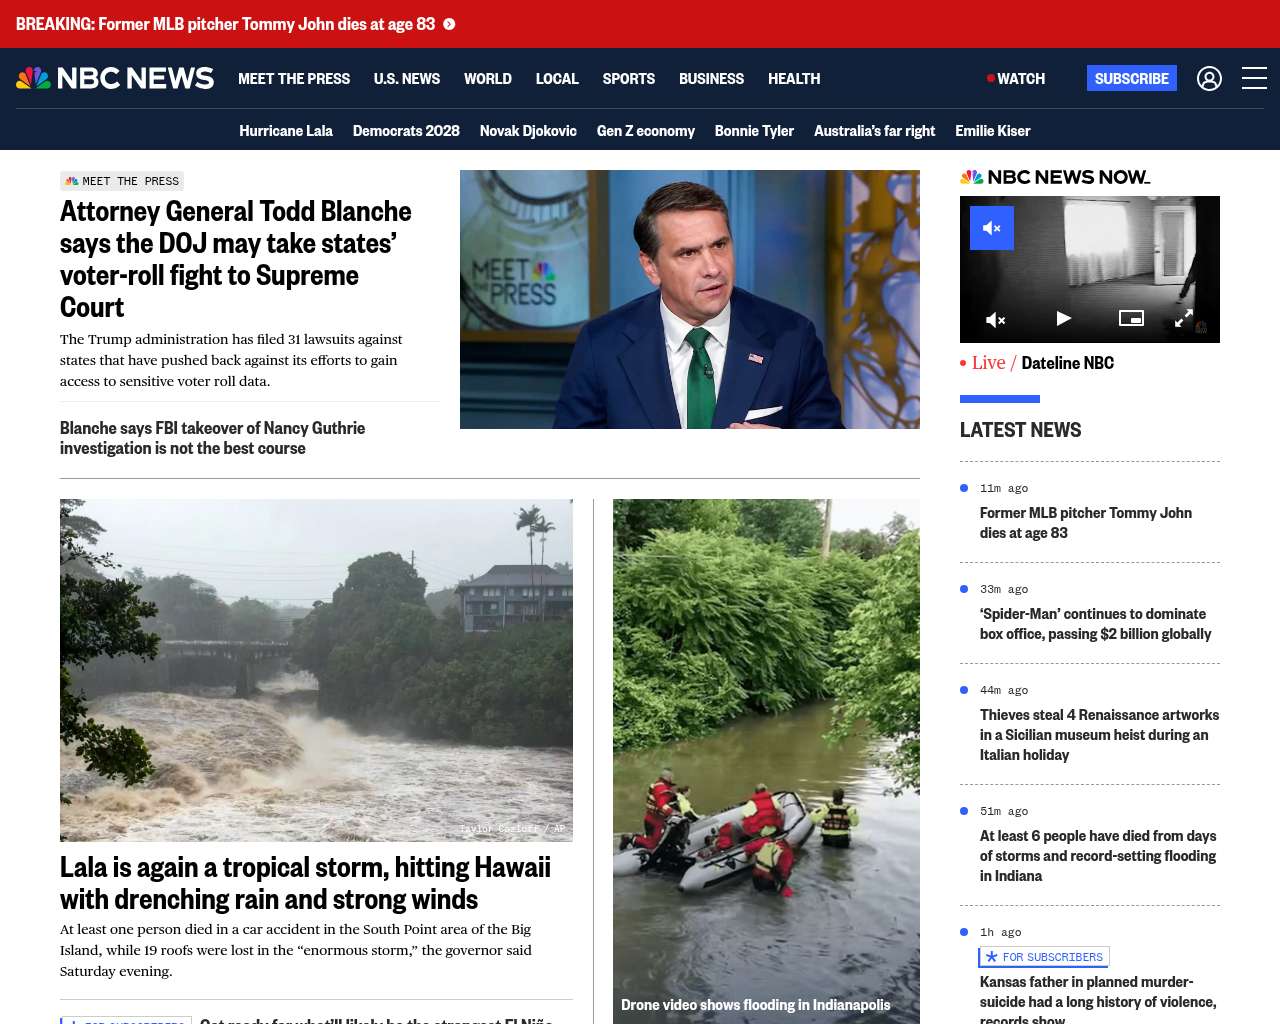The height and width of the screenshot is (1024, 1280).
Task: Open the Emilie Kiser topic
Action: coord(993,130)
